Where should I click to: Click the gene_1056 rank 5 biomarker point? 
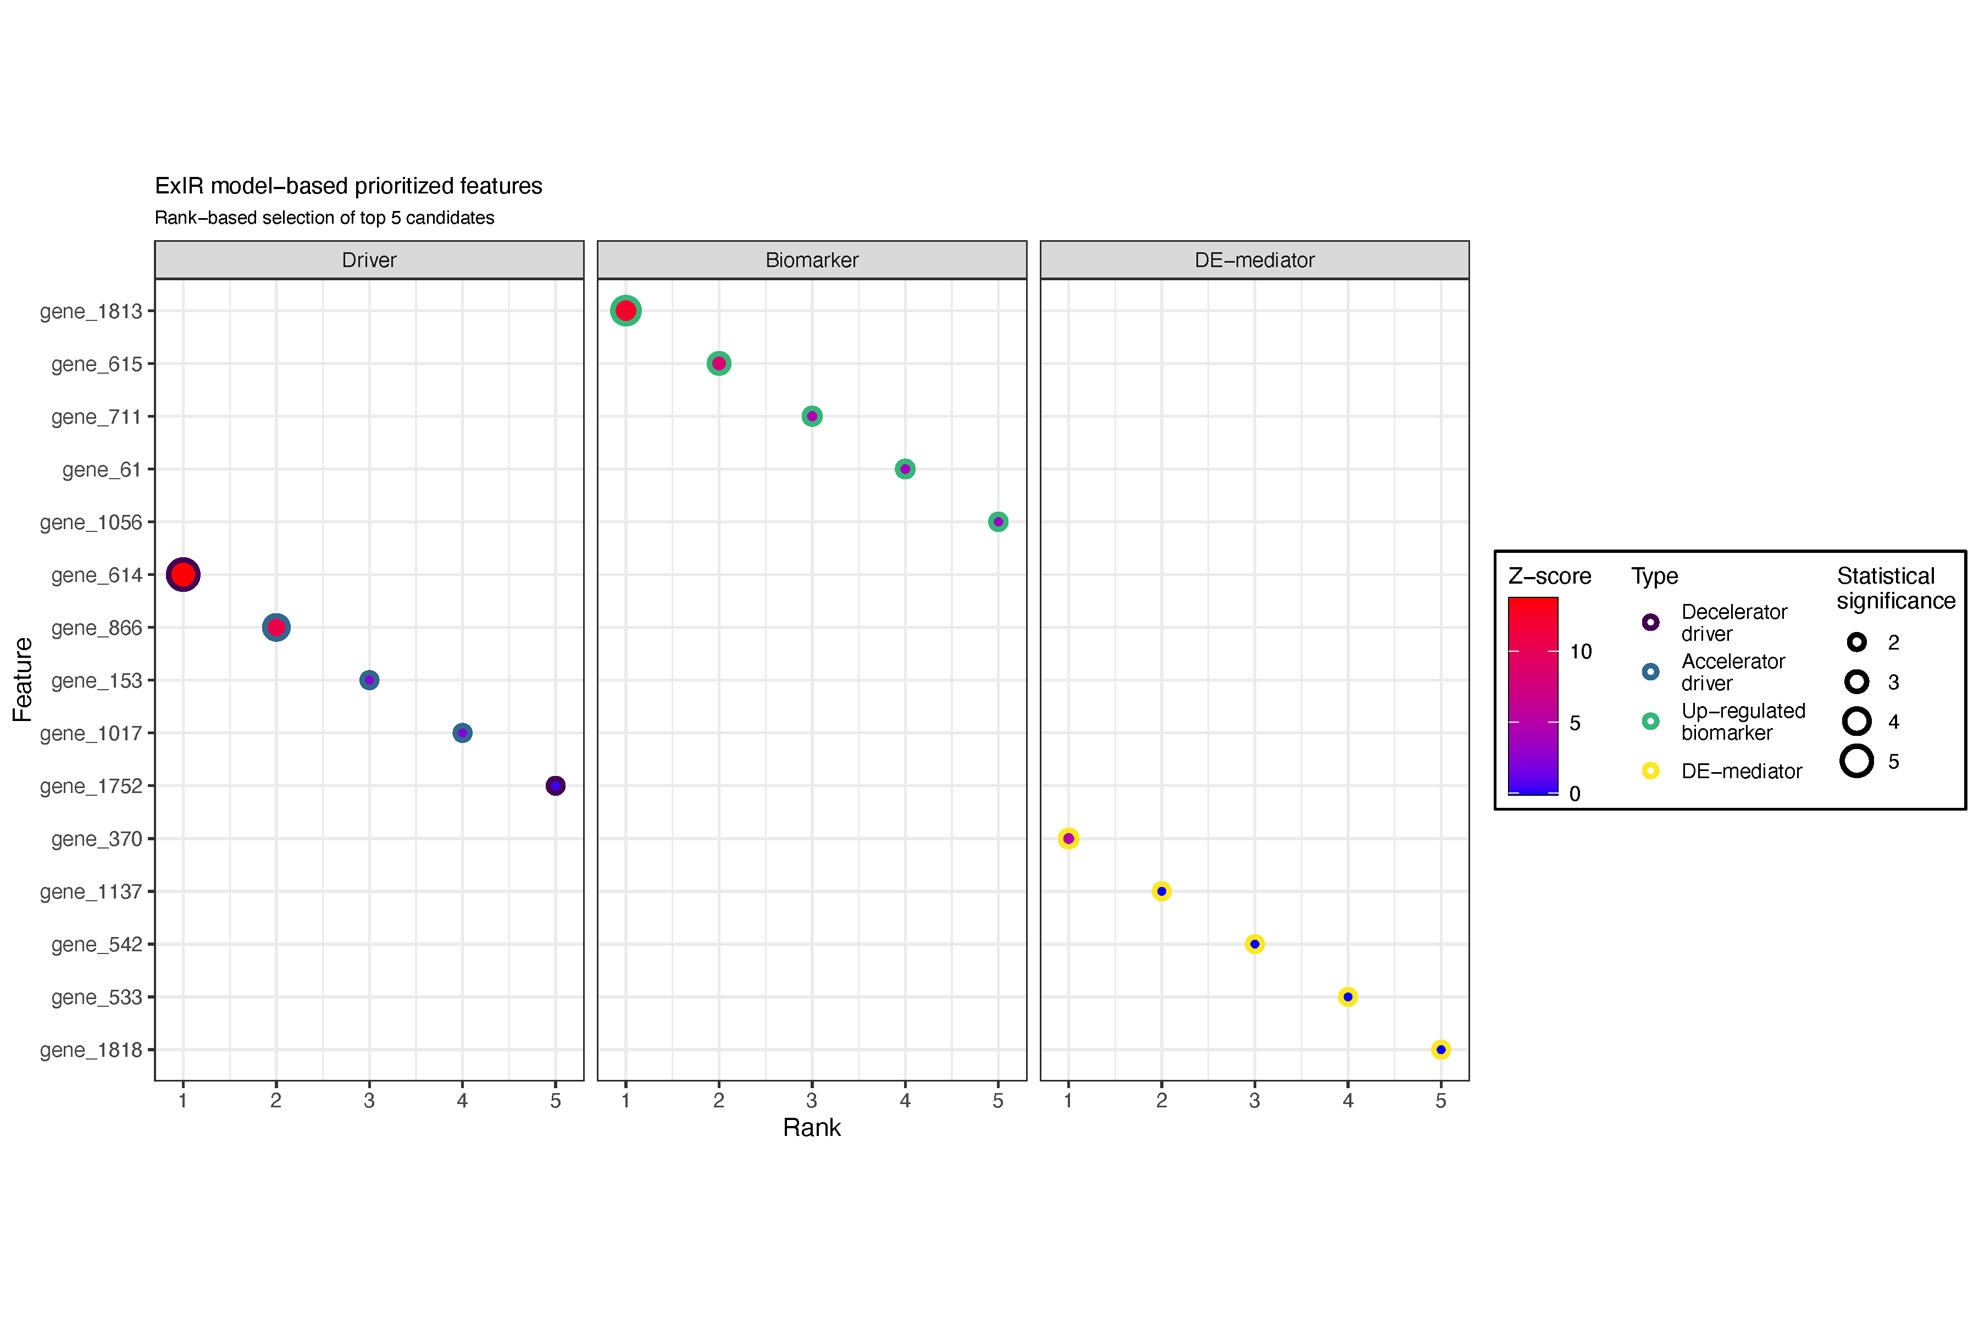(x=998, y=522)
